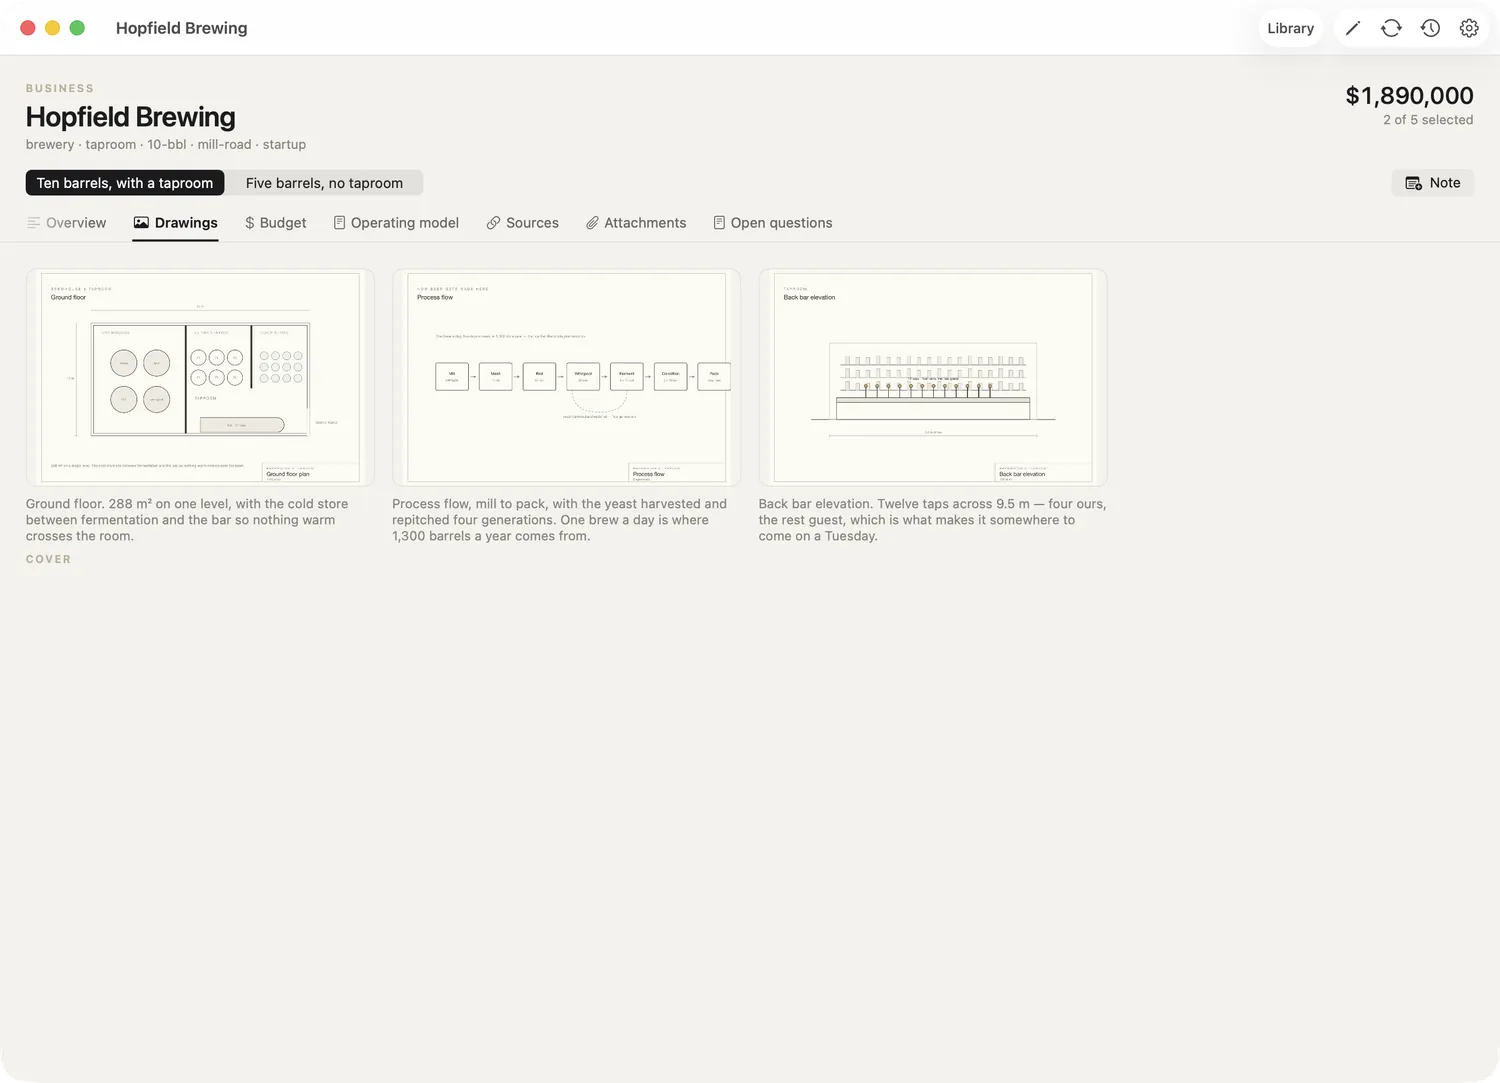
Task: Select the 'Ten barrels, with a taproom' scenario
Action: pyautogui.click(x=125, y=183)
